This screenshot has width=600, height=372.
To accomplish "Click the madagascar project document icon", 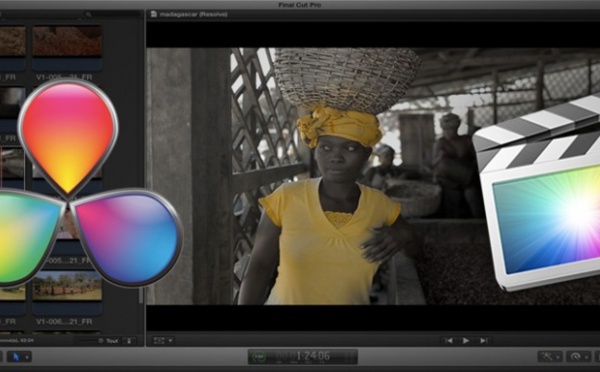I will [154, 14].
